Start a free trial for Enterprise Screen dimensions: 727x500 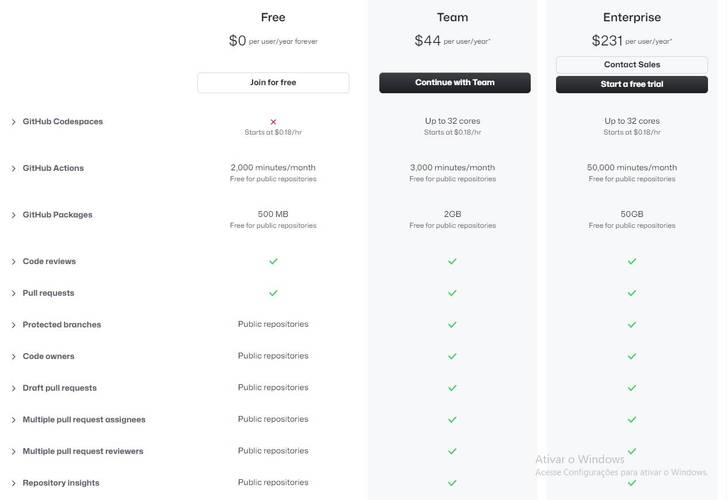(632, 84)
